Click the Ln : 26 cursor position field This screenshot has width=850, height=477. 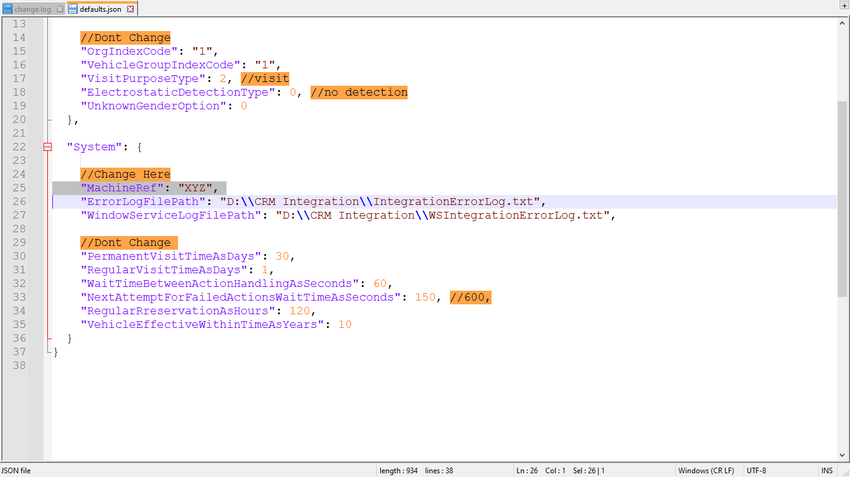pos(529,470)
